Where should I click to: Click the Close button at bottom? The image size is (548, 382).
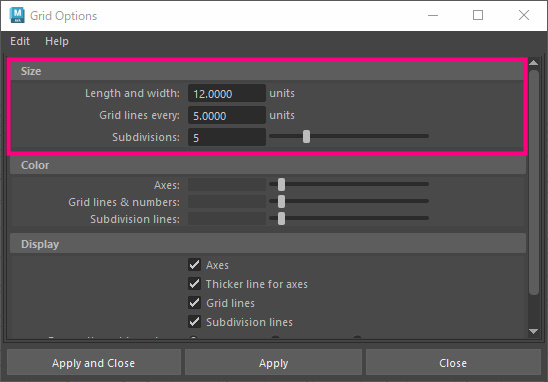[x=453, y=362]
